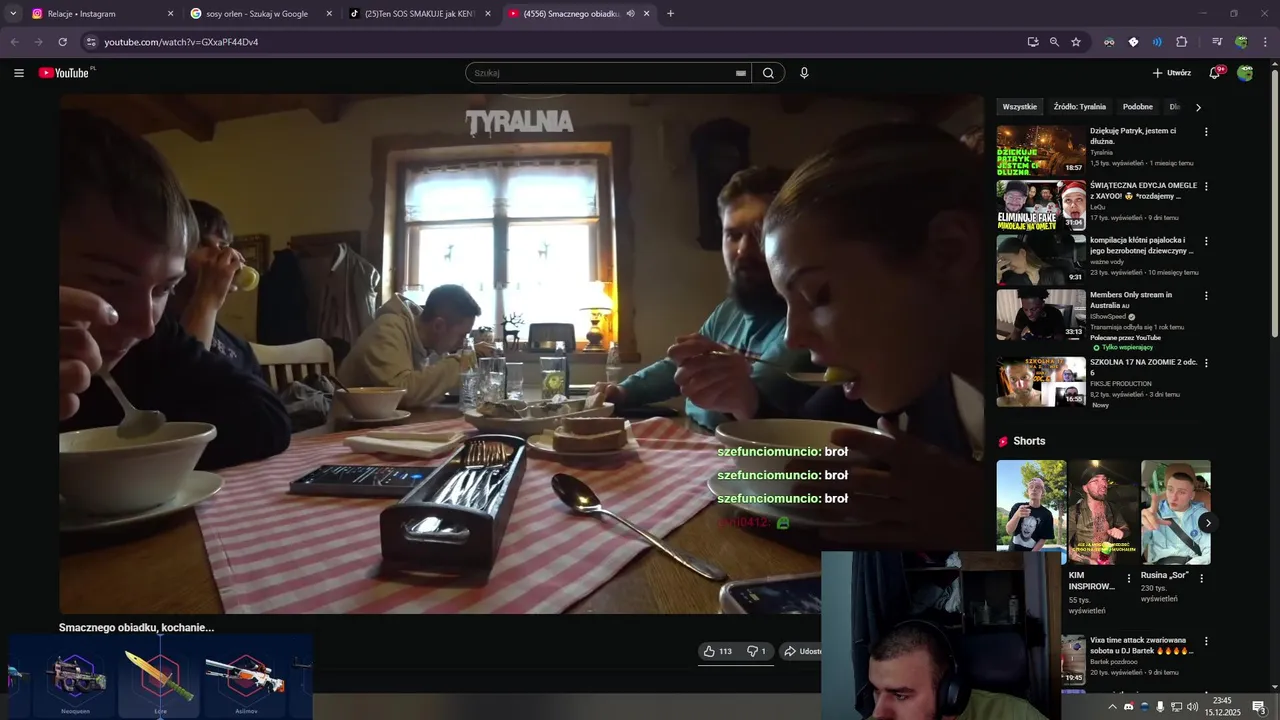Close the TikTok SOS SMAKUJE tab
The width and height of the screenshot is (1280, 720).
point(488,14)
